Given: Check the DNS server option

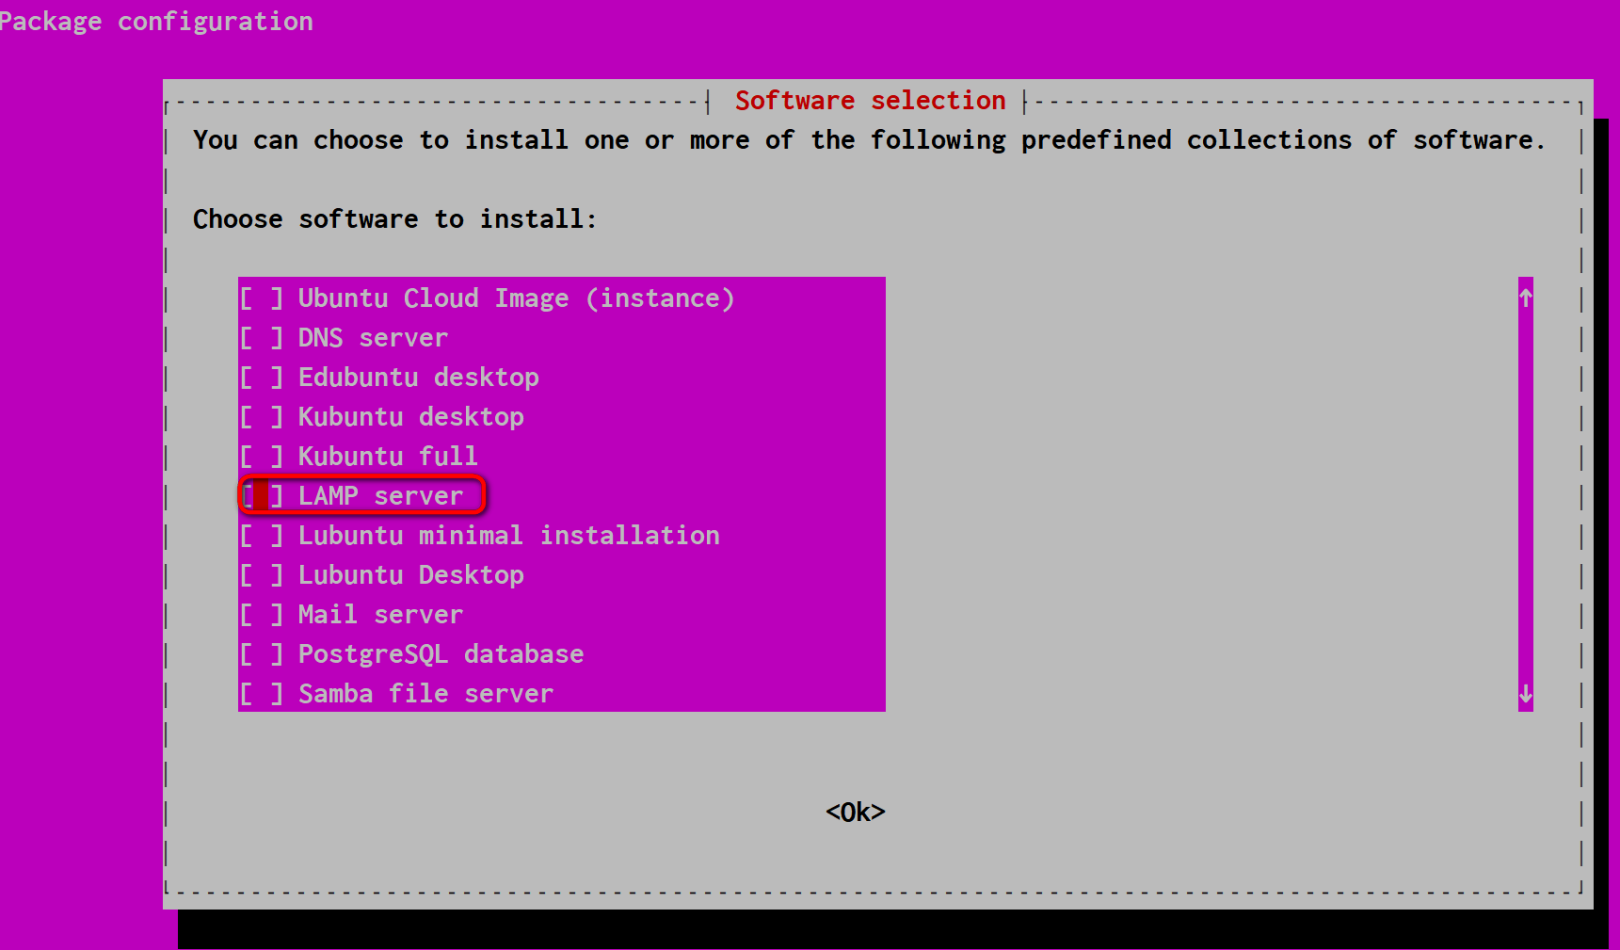Looking at the screenshot, I should click(260, 337).
